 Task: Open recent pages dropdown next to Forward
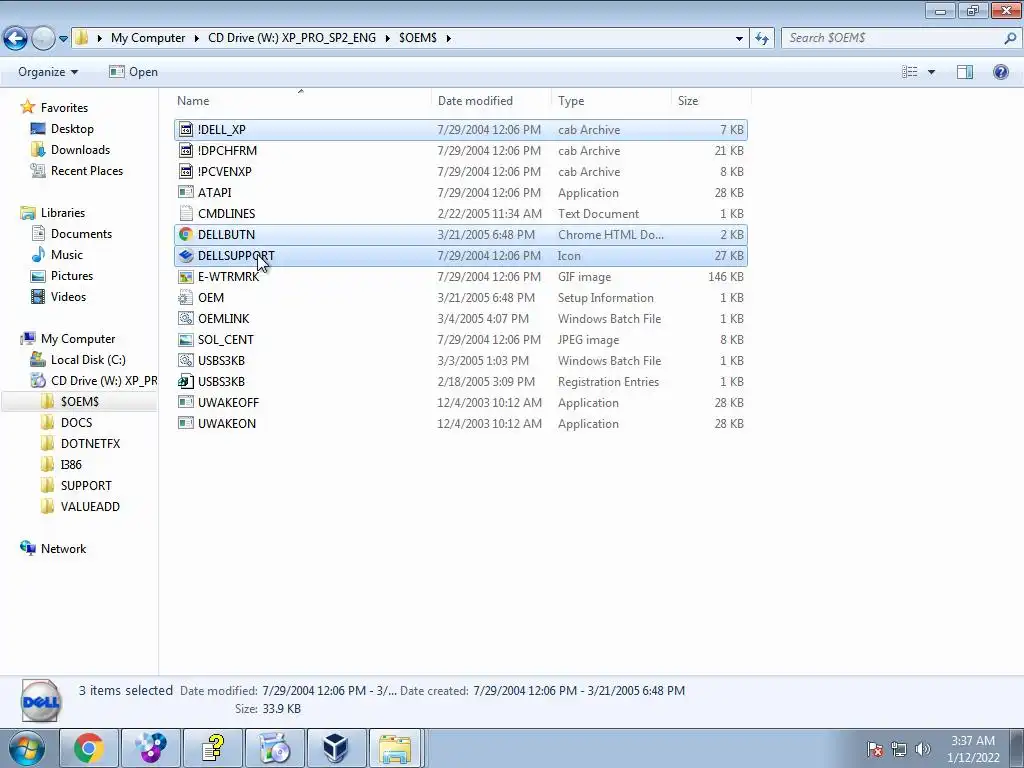click(x=63, y=39)
